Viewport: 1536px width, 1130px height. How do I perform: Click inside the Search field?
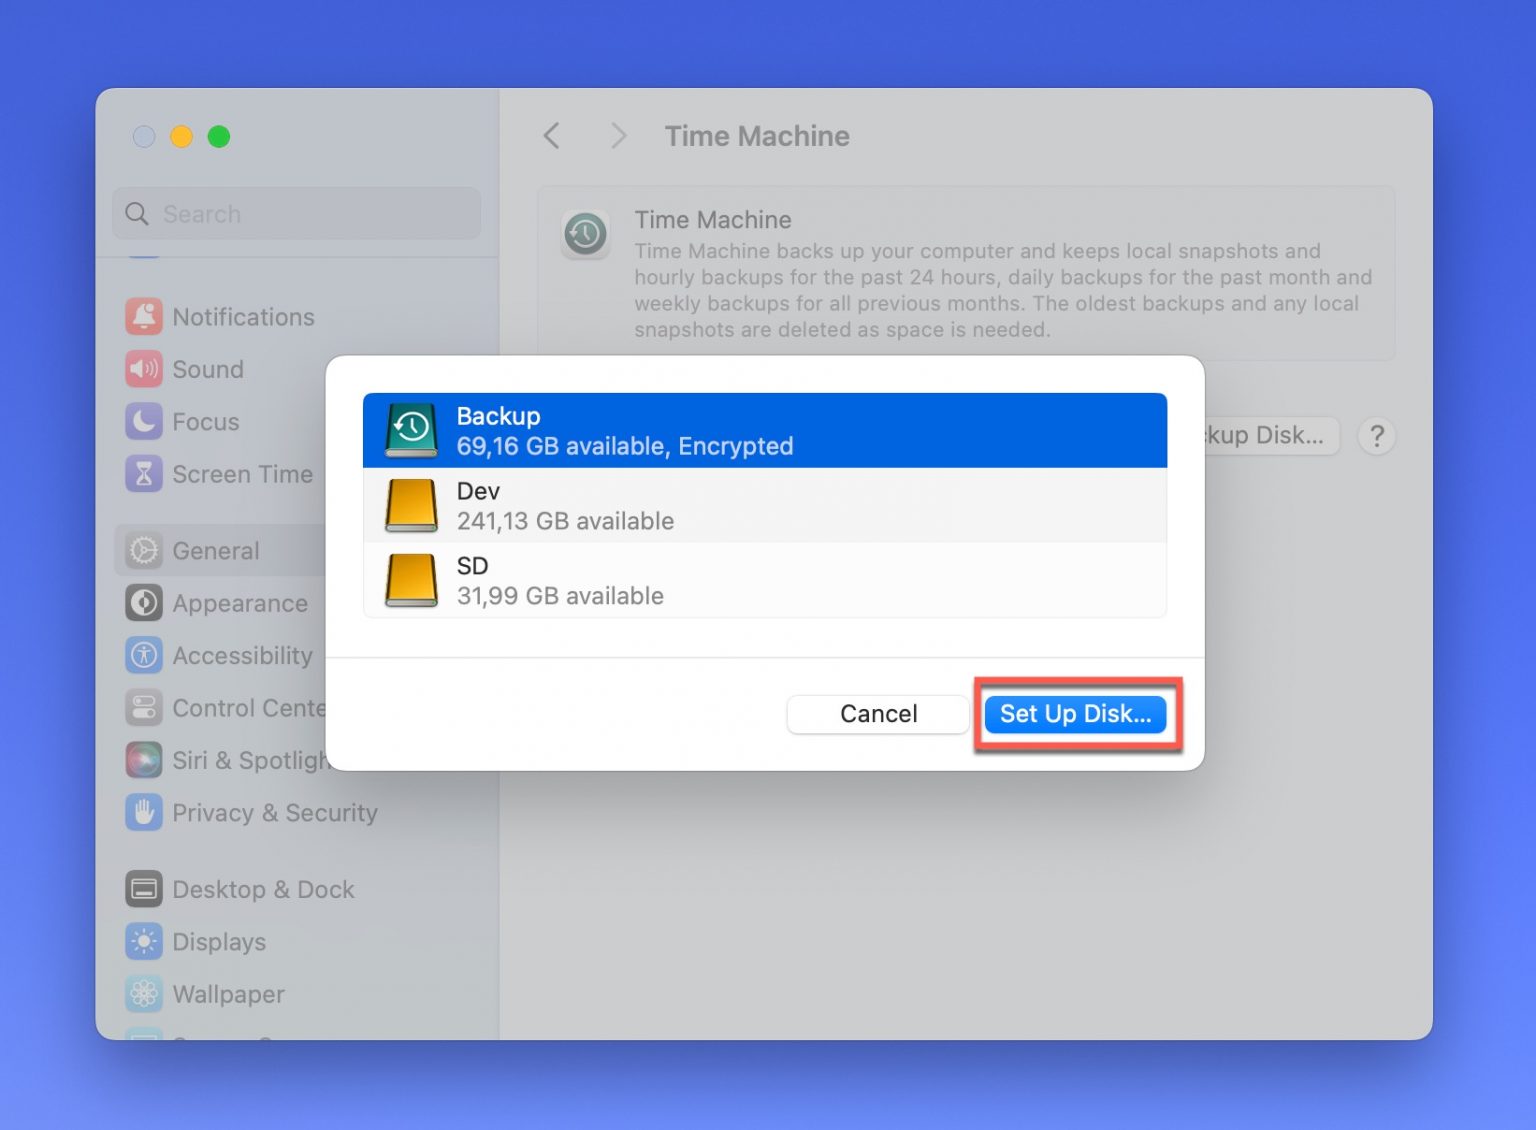pyautogui.click(x=296, y=213)
